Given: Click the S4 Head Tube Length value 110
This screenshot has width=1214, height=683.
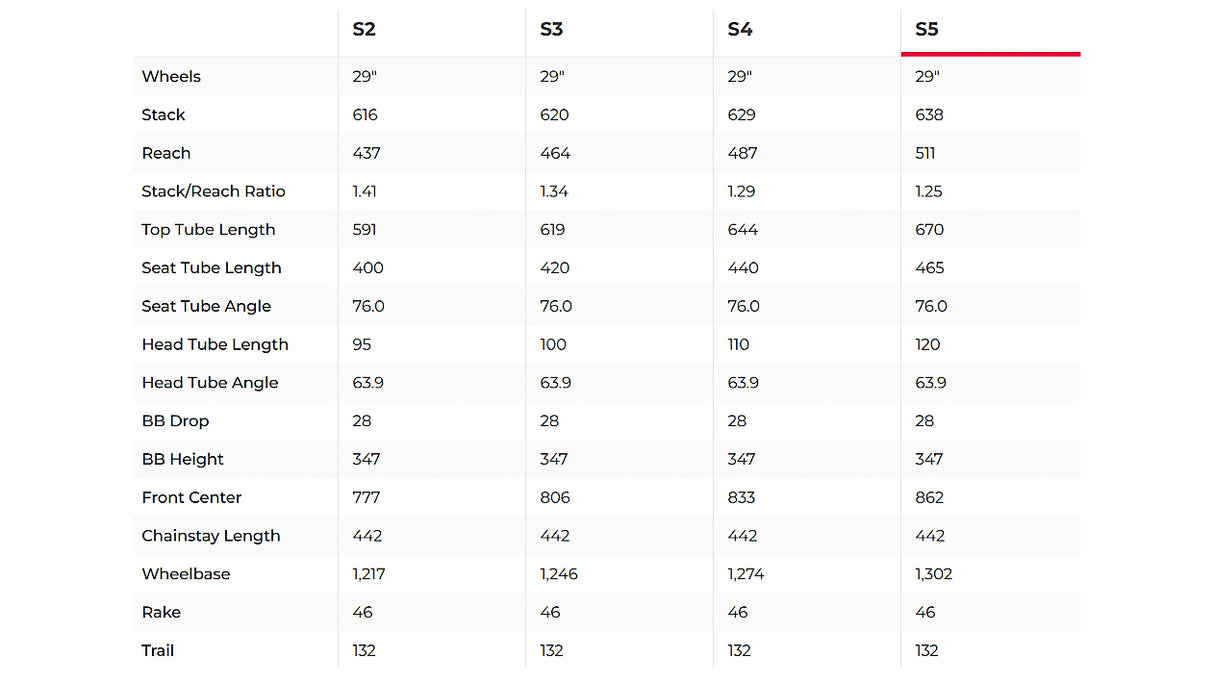Looking at the screenshot, I should 739,345.
